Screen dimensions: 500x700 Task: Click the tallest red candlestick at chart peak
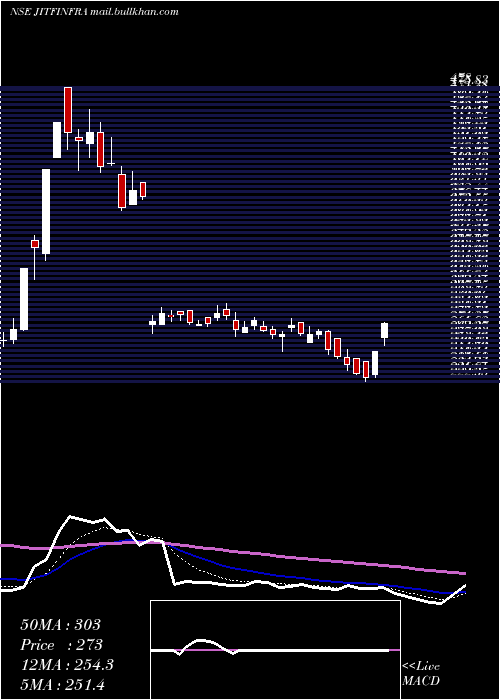click(x=68, y=110)
